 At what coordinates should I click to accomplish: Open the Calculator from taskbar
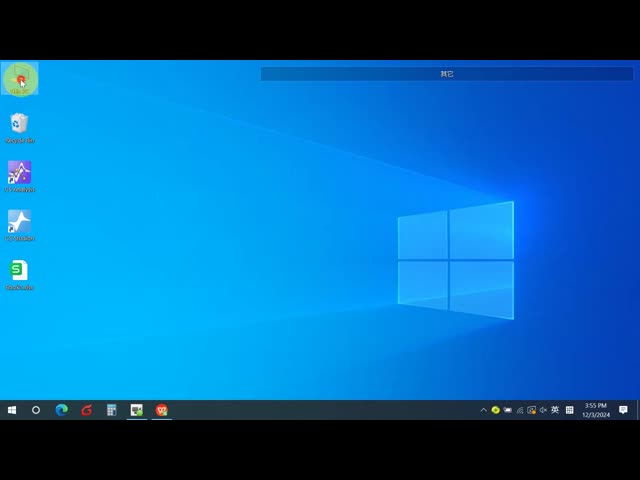click(111, 410)
